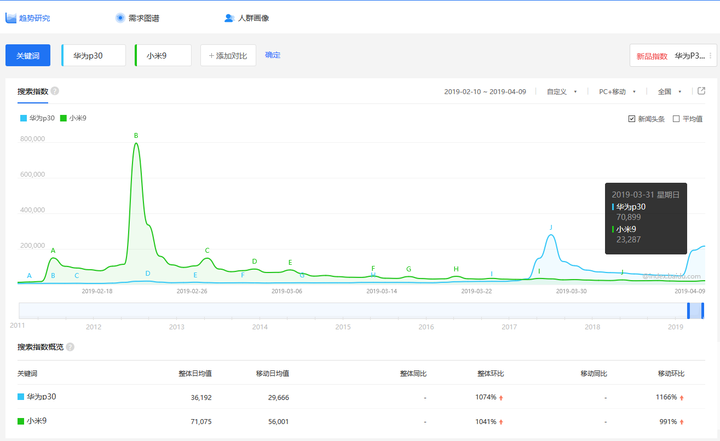Edit the 小米9 keyword field

point(163,56)
